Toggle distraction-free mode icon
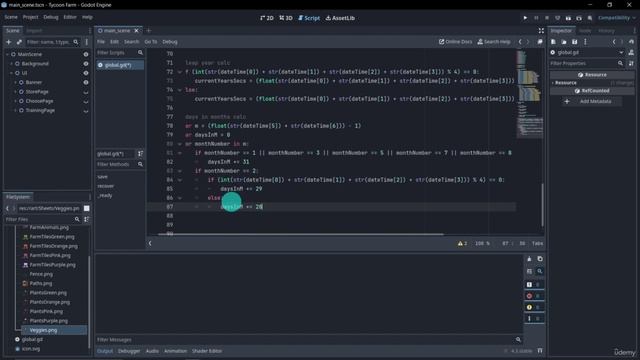 click(x=541, y=31)
